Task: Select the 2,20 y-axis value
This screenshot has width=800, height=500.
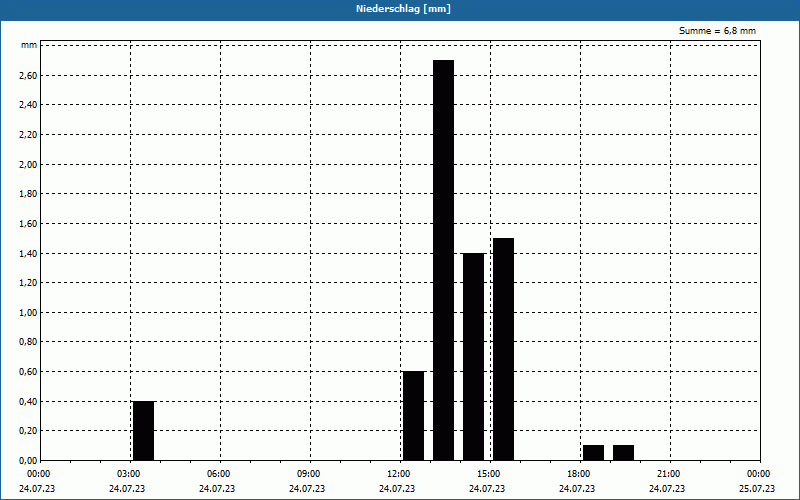Action: [28, 135]
